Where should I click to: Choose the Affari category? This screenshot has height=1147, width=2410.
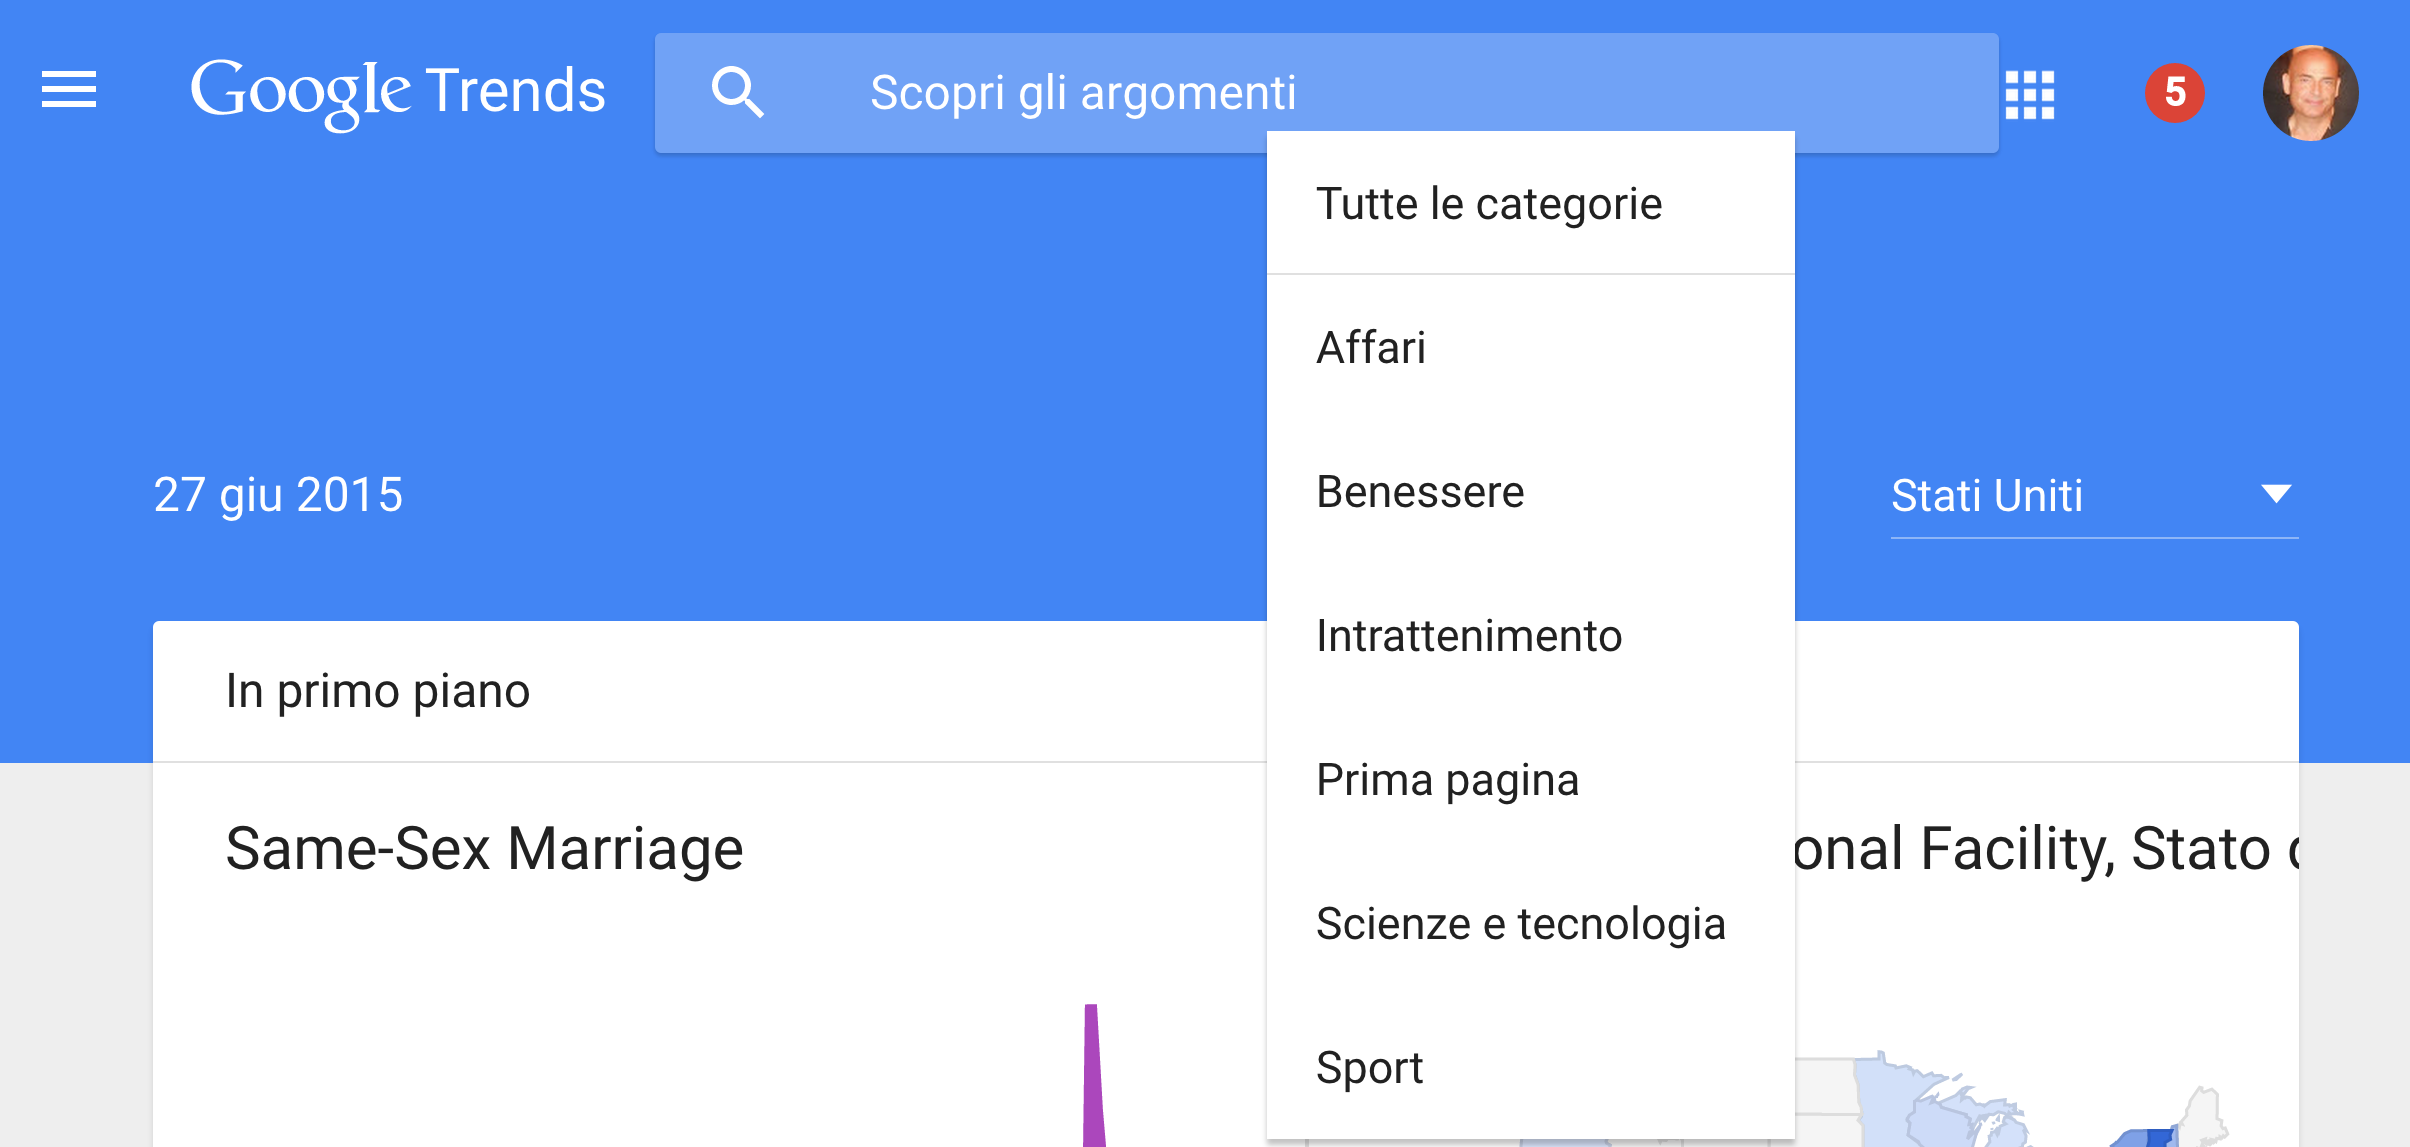pos(1371,348)
